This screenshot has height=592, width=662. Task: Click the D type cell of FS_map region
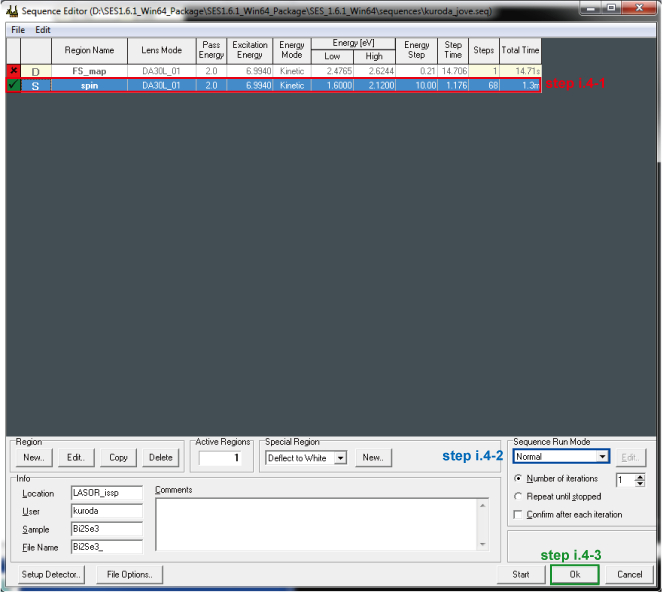(36, 71)
